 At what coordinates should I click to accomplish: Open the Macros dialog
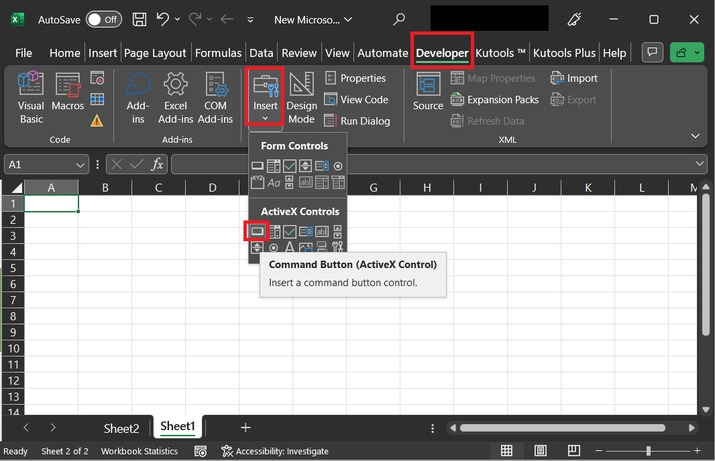pyautogui.click(x=67, y=92)
